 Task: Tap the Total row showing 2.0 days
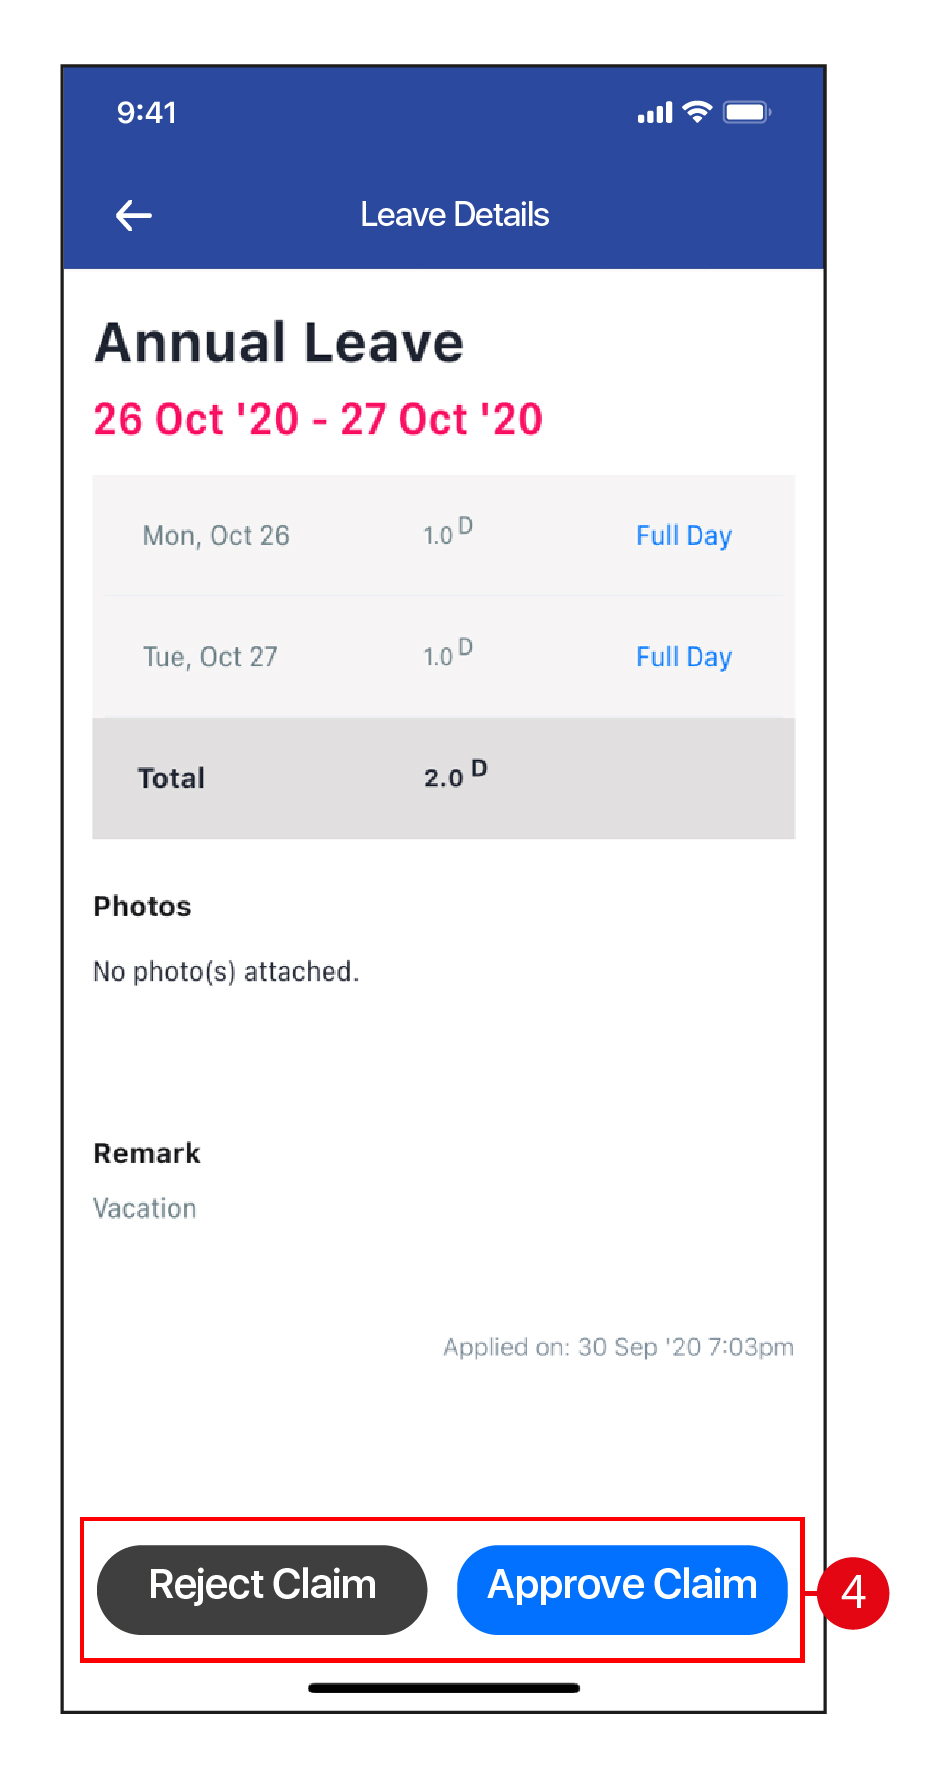pos(443,778)
